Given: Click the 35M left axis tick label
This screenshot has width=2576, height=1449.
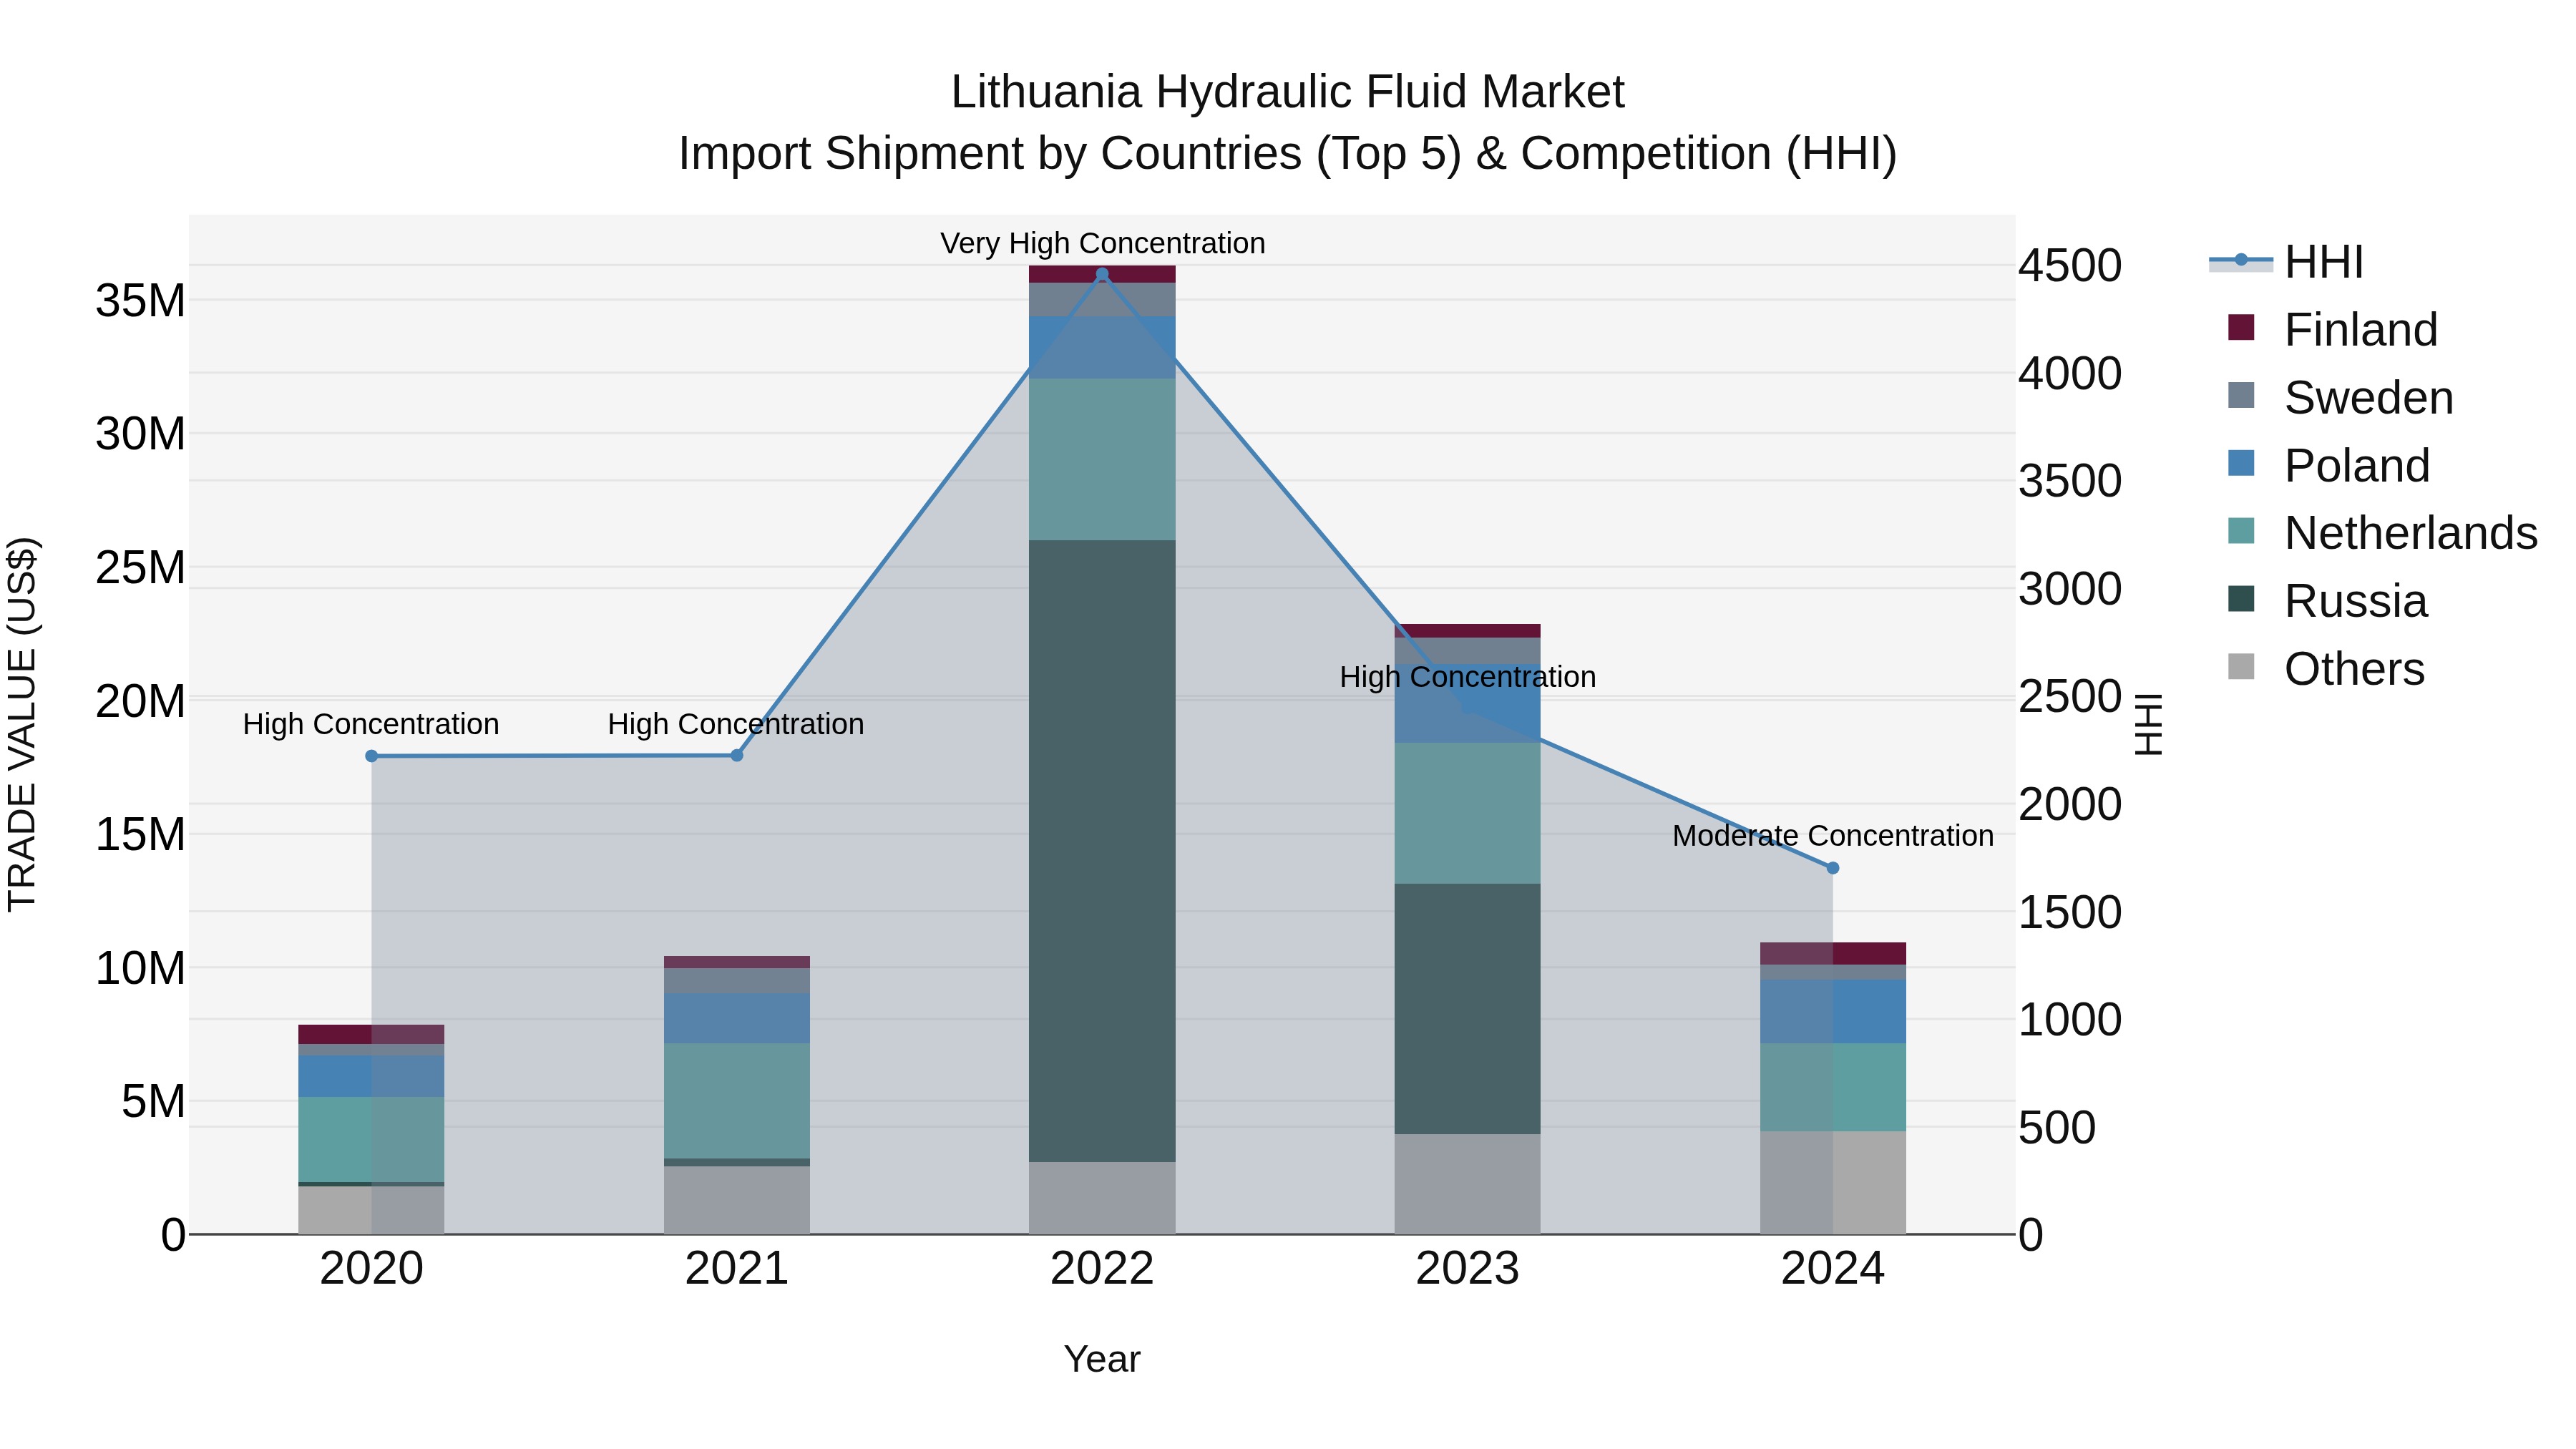Looking at the screenshot, I should click(x=140, y=301).
